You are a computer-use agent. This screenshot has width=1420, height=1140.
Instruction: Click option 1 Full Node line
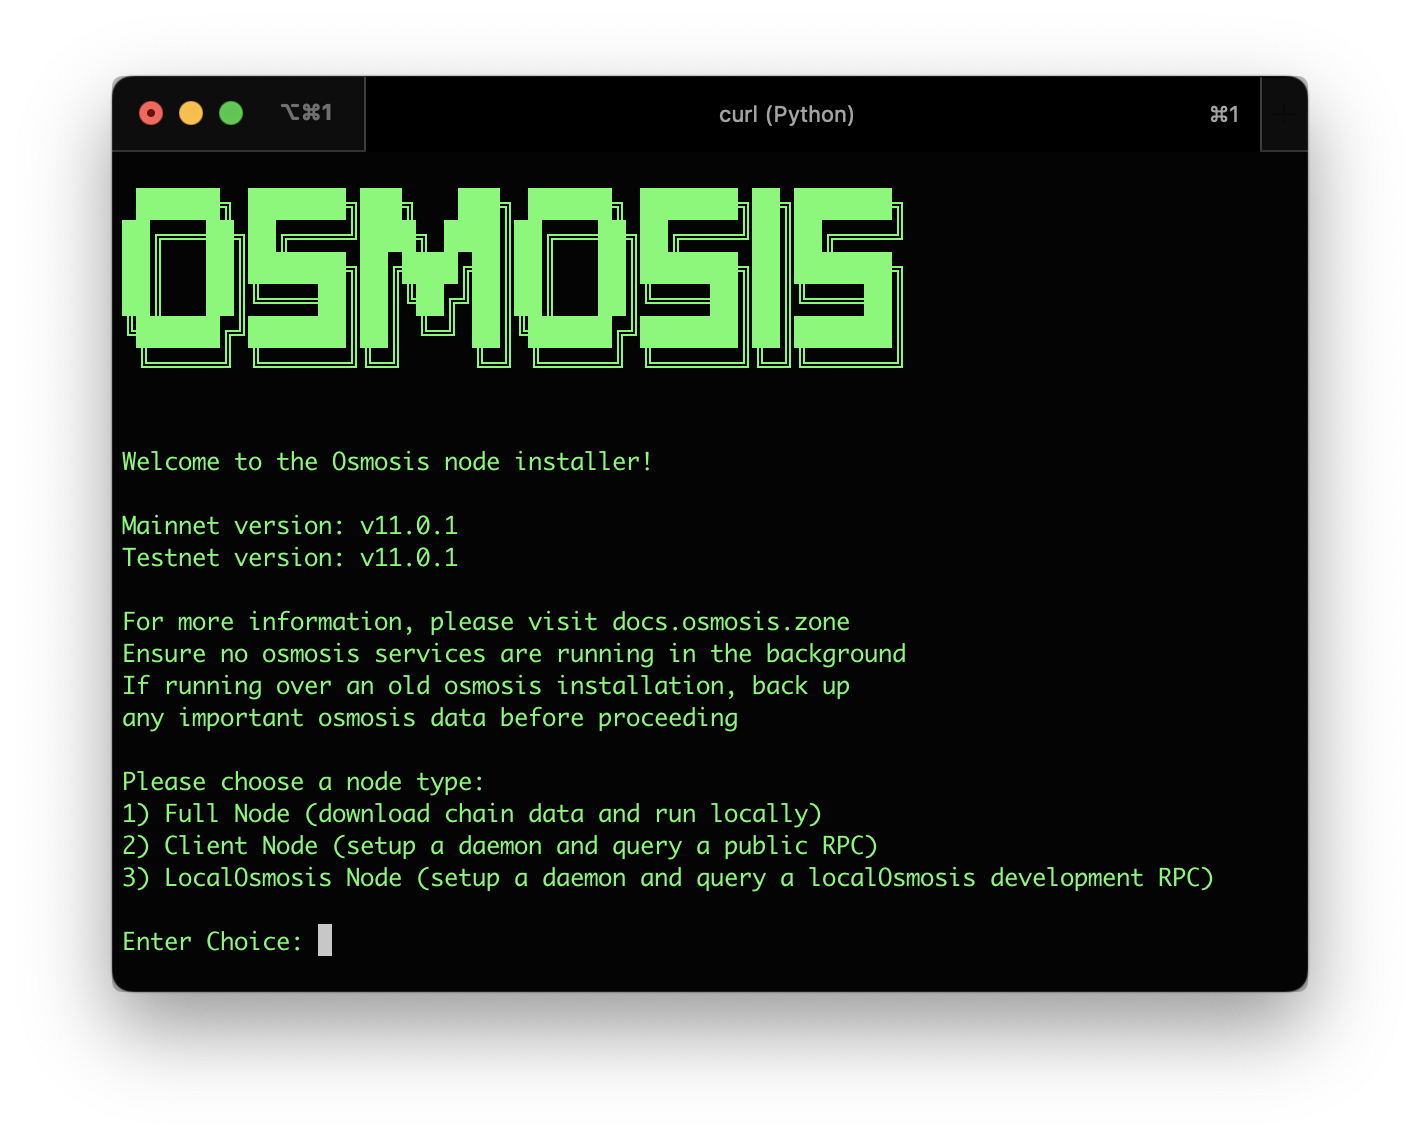[x=472, y=814]
